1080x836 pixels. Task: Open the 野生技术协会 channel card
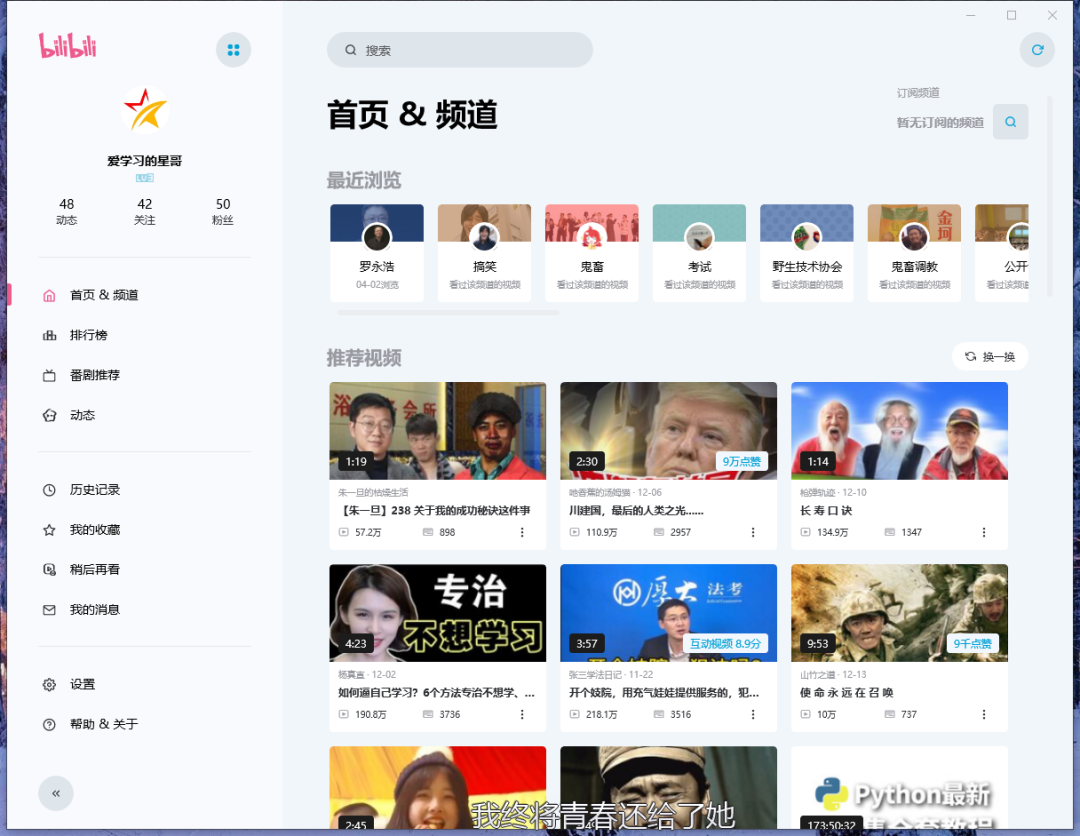tap(807, 253)
